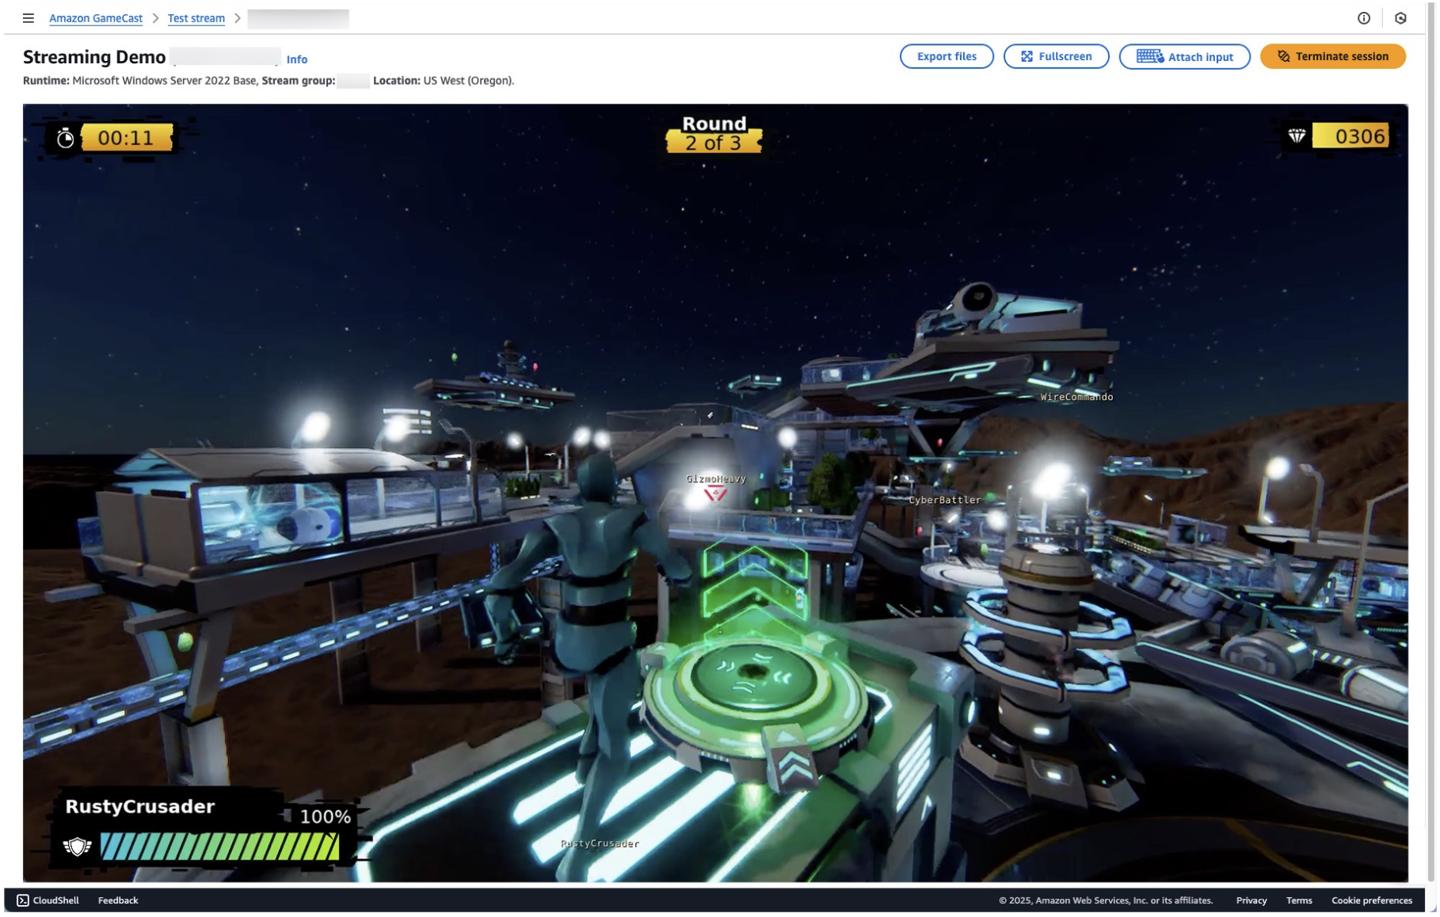This screenshot has height=917, width=1440.
Task: Click the expand icon on the Fullscreen button
Action: click(1027, 56)
